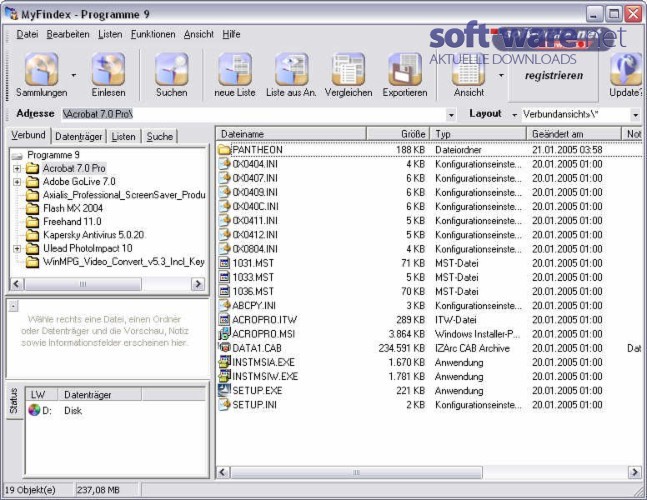Switch to the Suche tab
This screenshot has width=647, height=500.
click(x=160, y=137)
